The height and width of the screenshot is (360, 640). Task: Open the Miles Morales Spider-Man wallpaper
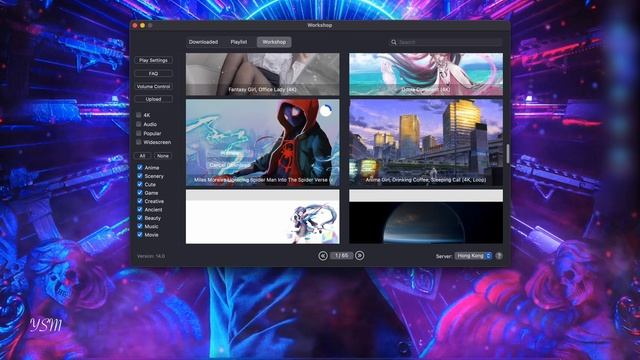tap(262, 143)
